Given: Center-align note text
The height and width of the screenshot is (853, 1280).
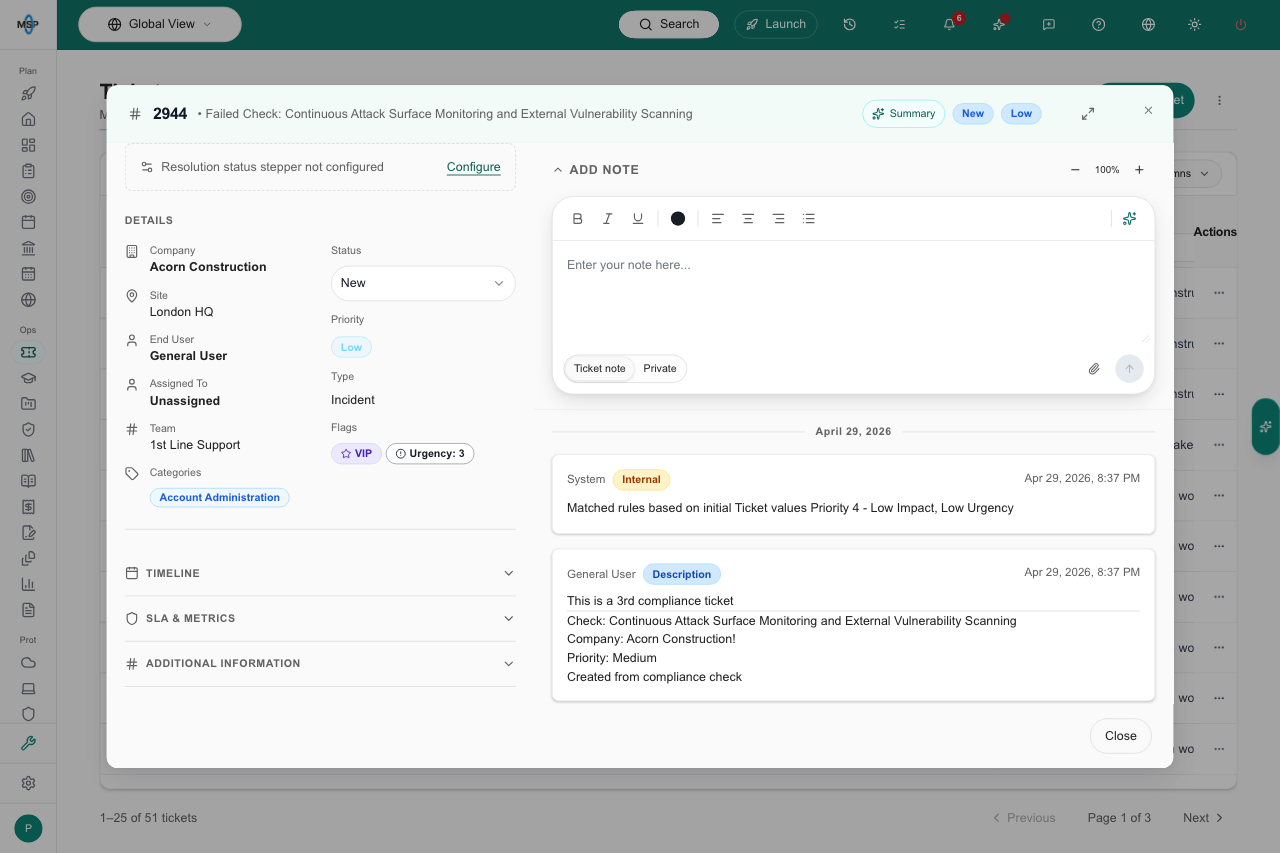Looking at the screenshot, I should [748, 219].
